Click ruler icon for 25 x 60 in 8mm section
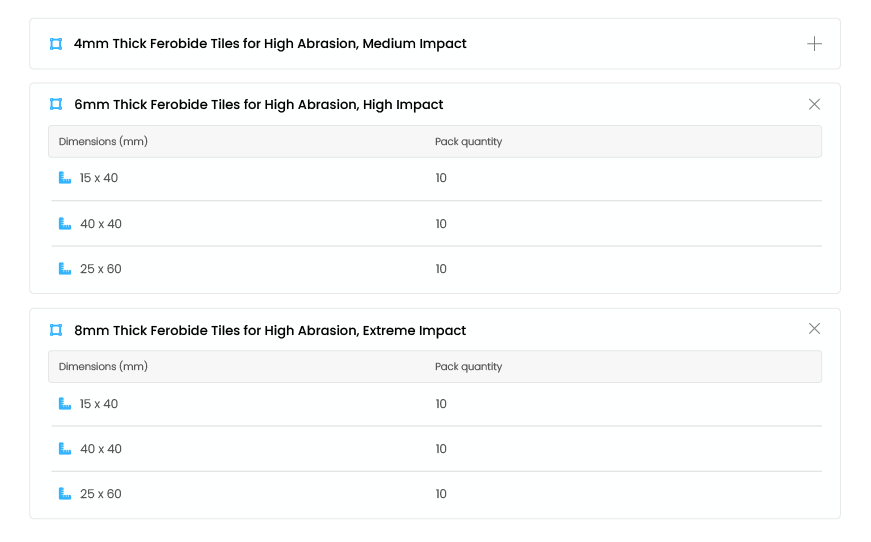Image resolution: width=871 pixels, height=542 pixels. 65,494
